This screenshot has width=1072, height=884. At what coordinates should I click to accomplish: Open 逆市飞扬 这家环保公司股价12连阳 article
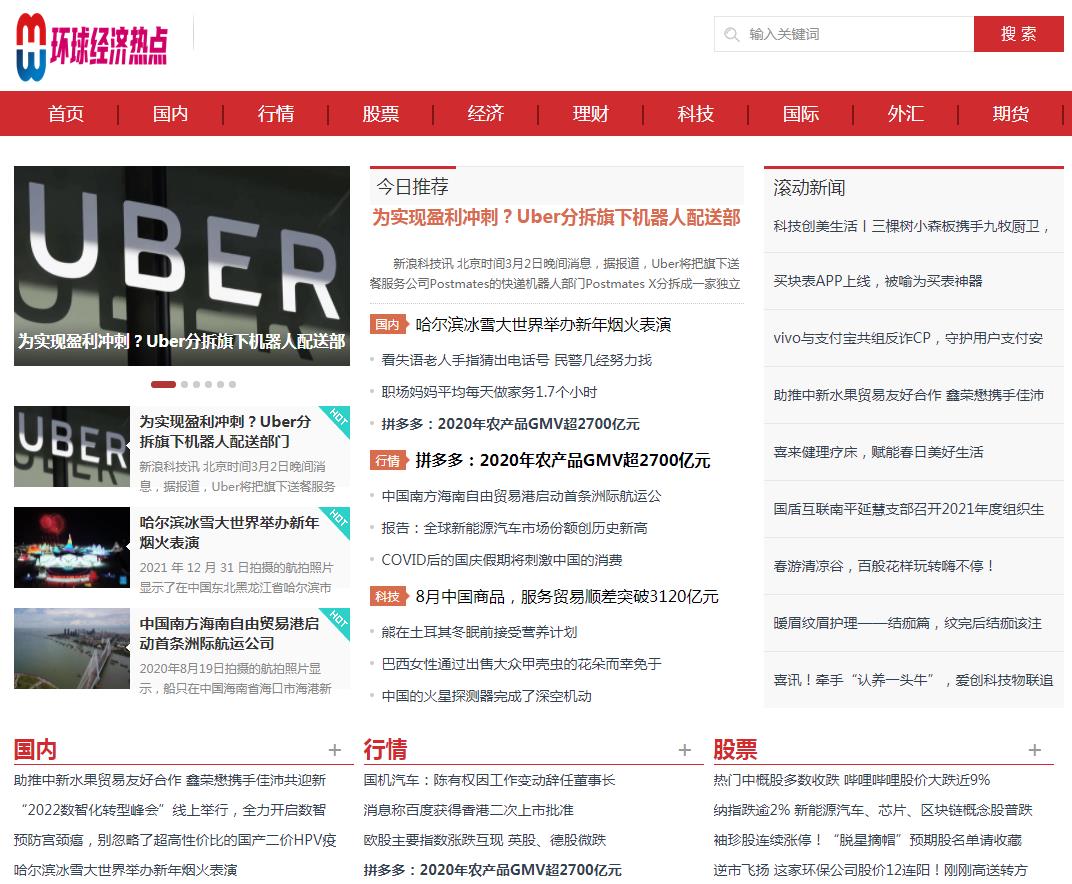[870, 870]
